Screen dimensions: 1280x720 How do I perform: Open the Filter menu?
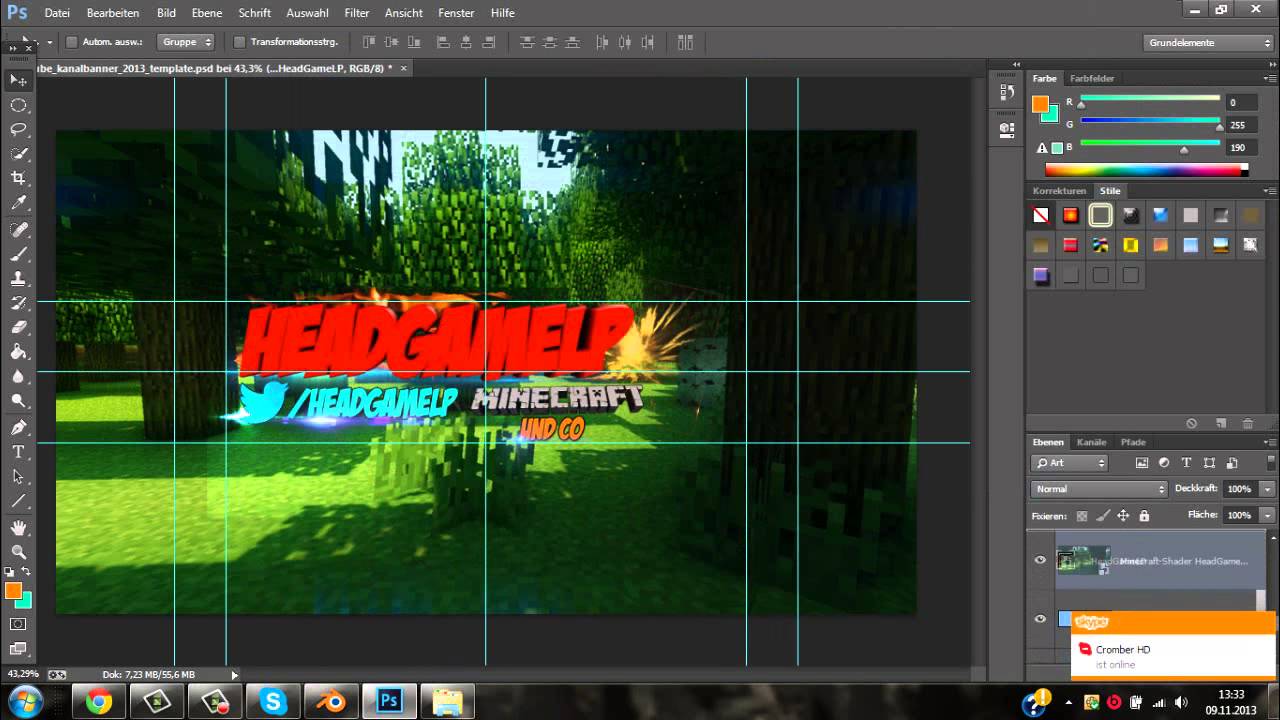(356, 13)
